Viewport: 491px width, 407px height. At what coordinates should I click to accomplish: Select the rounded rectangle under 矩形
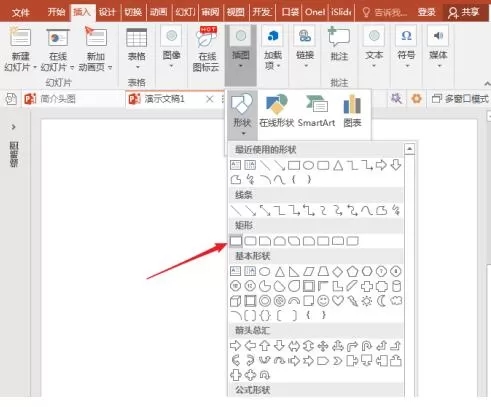coord(250,241)
